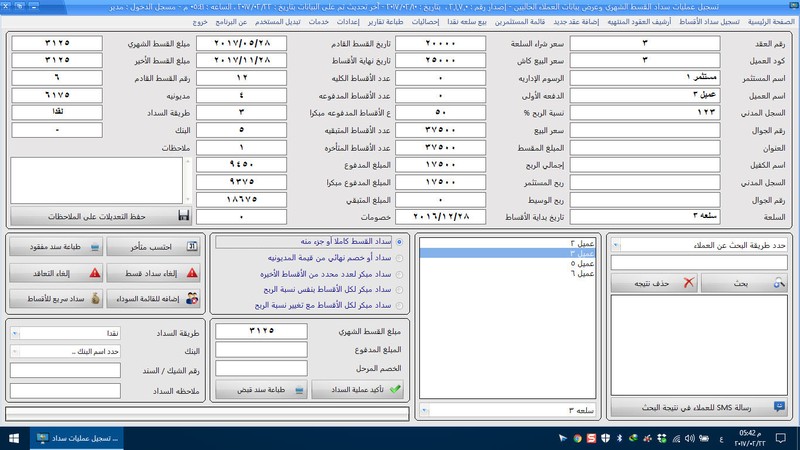Click the people icon for إضافة للقائمة السوداء
The image size is (800, 450).
tap(193, 298)
